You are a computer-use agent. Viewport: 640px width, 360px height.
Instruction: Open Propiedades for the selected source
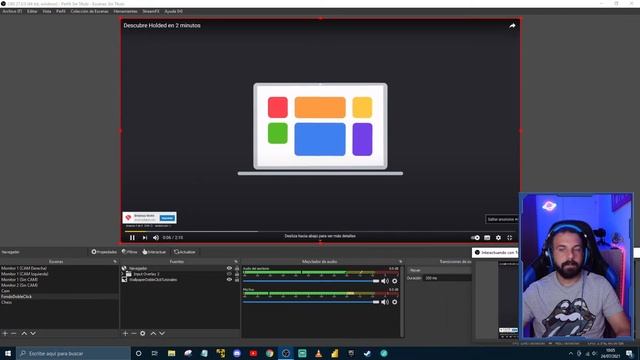coord(104,252)
